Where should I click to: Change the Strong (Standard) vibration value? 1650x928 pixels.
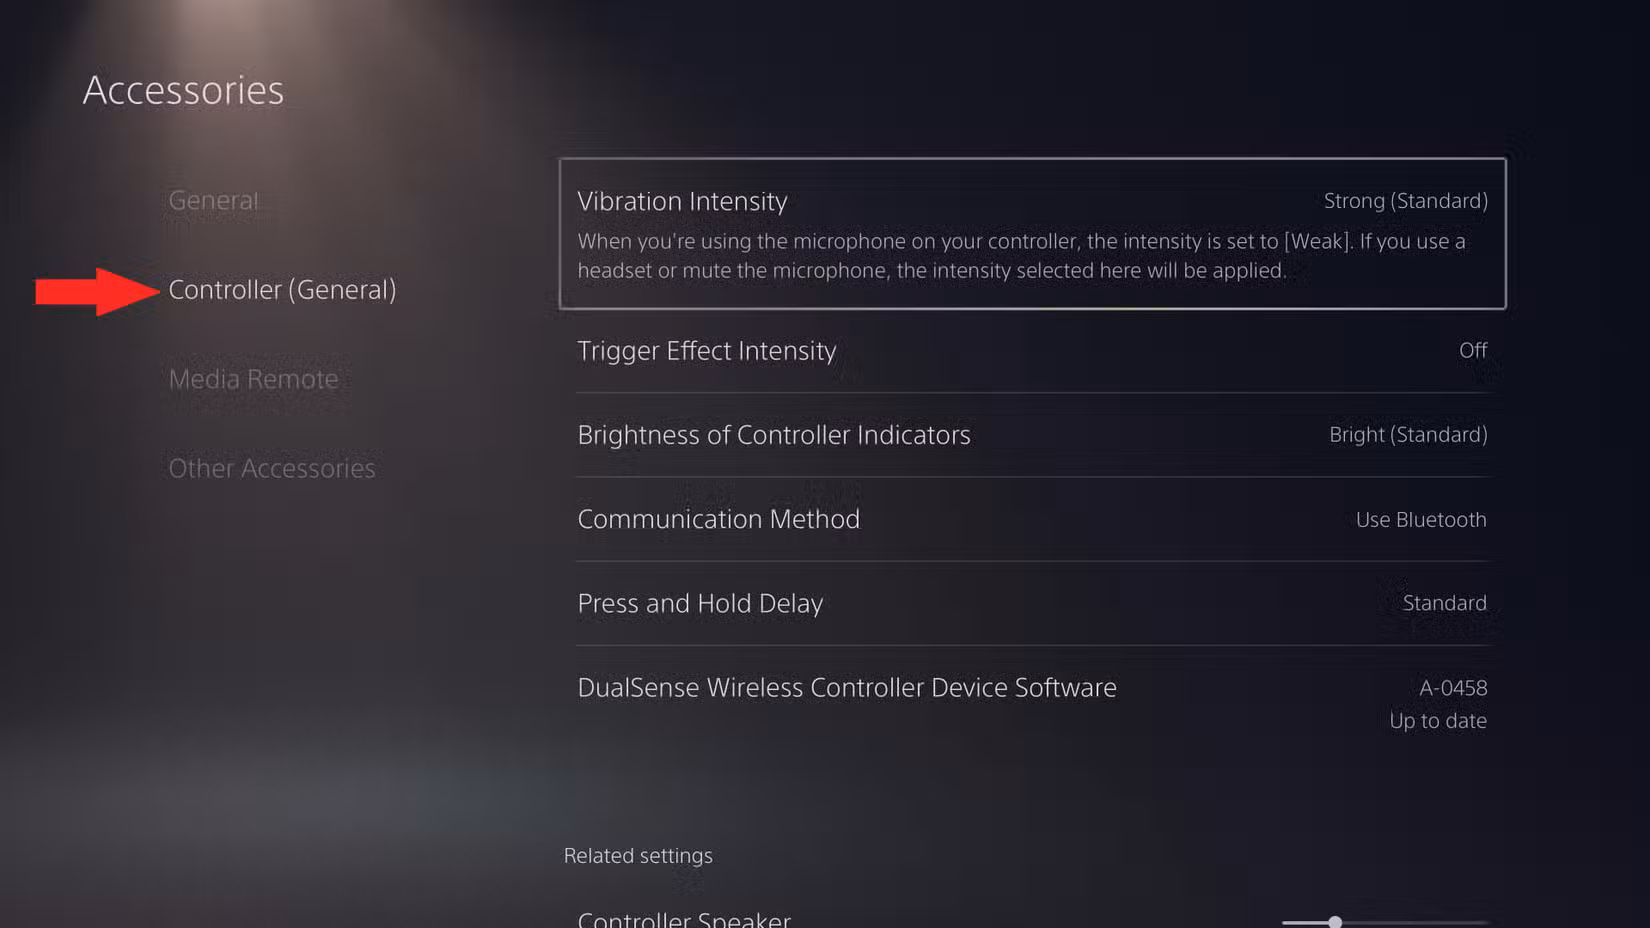coord(1405,201)
